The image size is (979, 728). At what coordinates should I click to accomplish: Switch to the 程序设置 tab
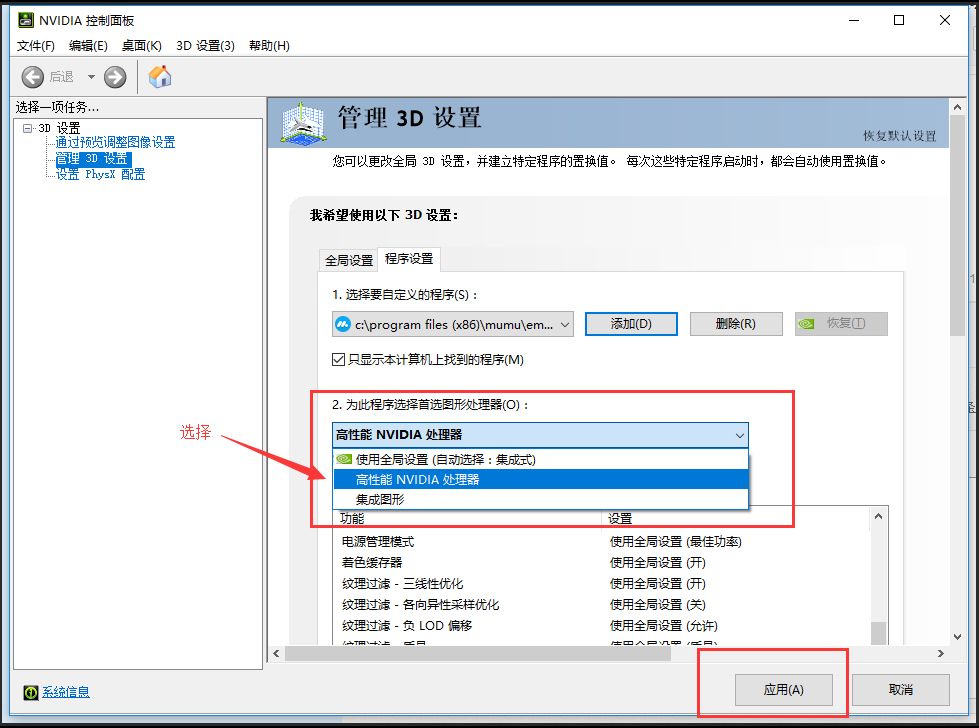click(x=409, y=259)
